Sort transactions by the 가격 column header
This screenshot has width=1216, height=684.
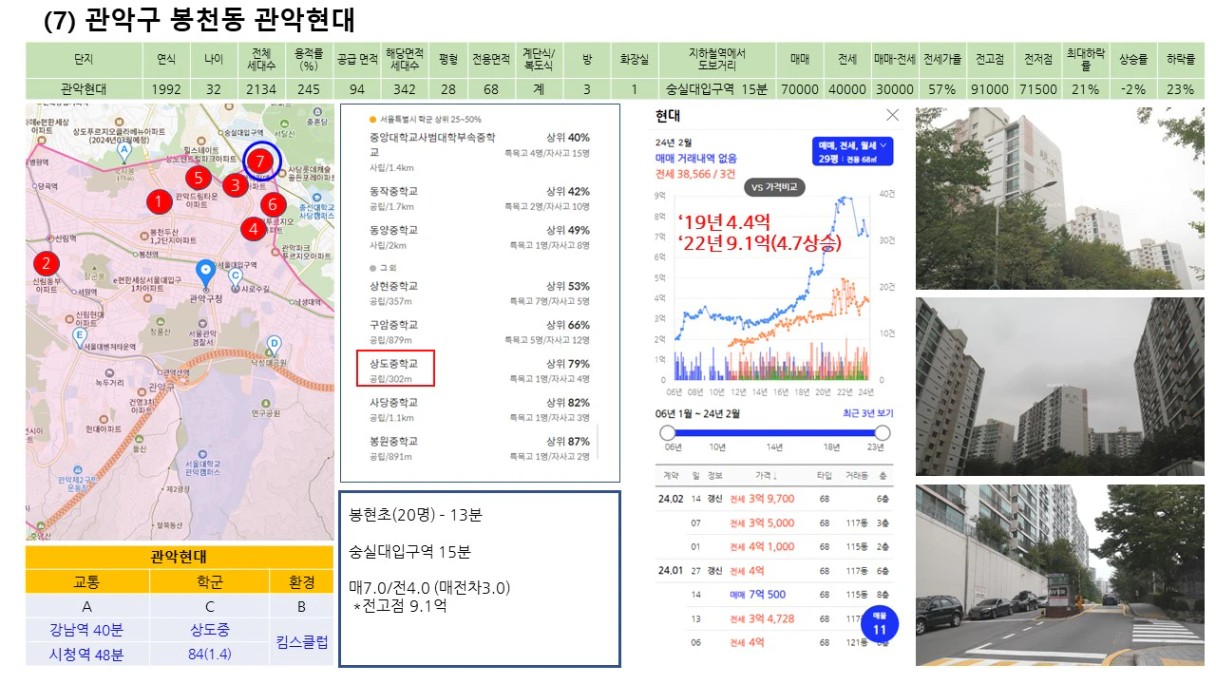[766, 476]
